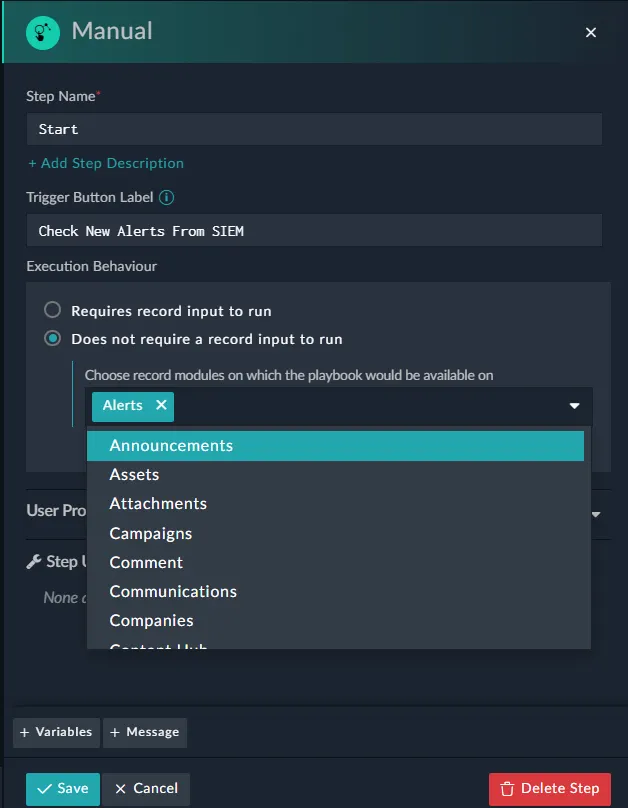Remove the Alerts tag with its X
This screenshot has height=808, width=628.
click(x=160, y=406)
